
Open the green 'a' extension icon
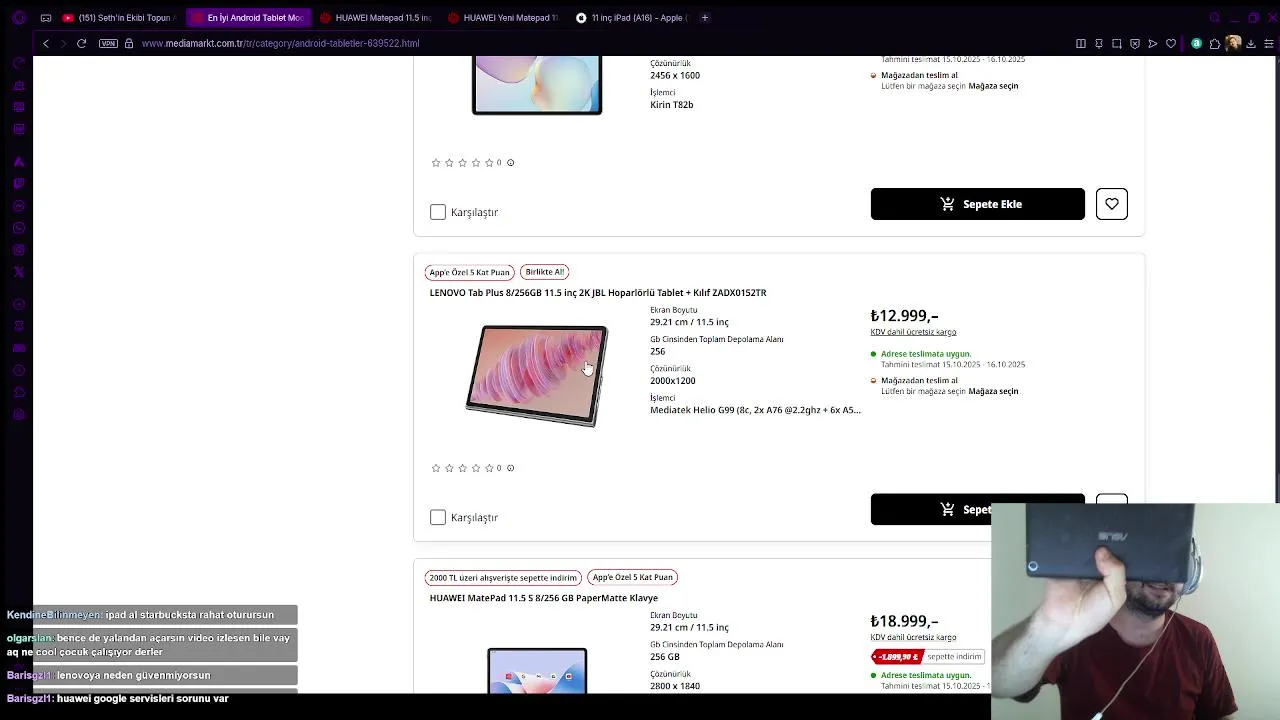pos(1196,43)
